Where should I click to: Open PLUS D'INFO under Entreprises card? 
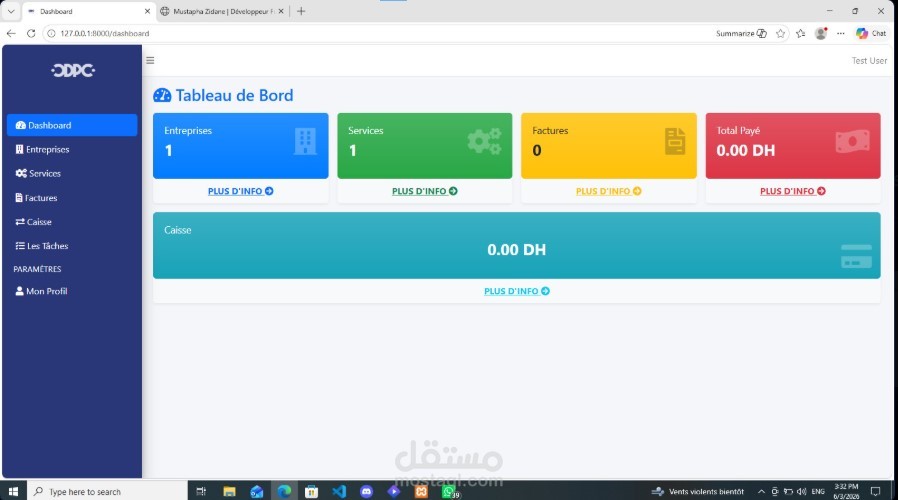pos(241,191)
